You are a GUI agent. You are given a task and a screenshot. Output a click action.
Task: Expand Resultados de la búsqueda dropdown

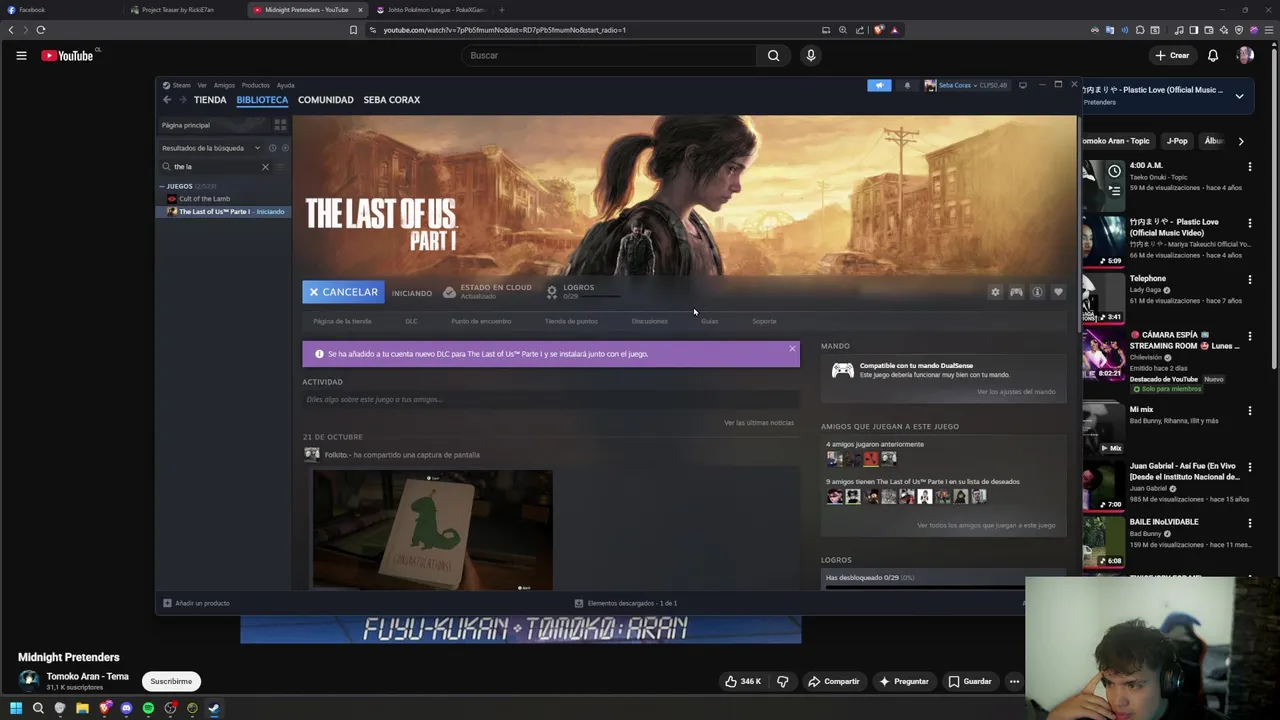pyautogui.click(x=257, y=148)
